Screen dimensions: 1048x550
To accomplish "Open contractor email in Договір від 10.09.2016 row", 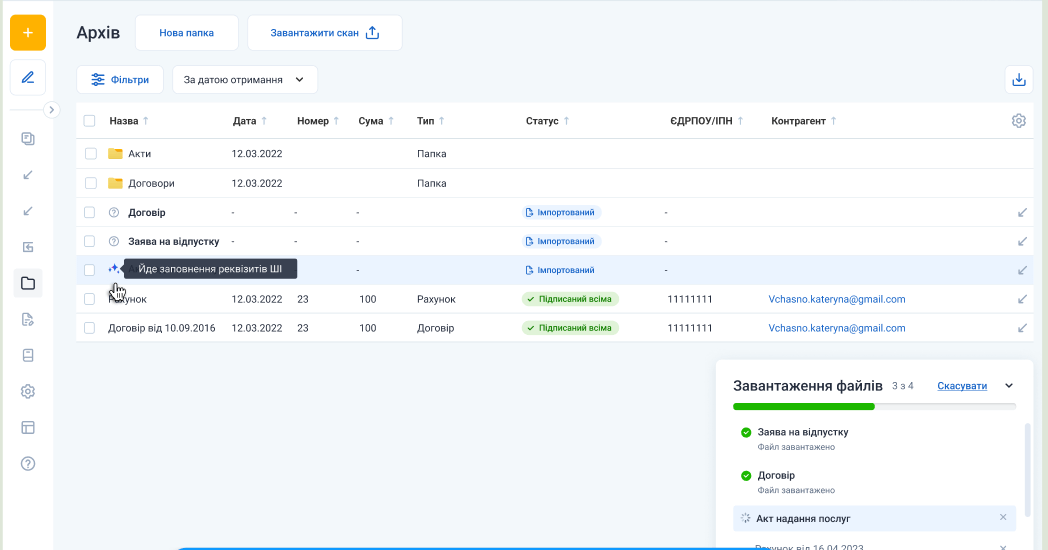I will [837, 328].
